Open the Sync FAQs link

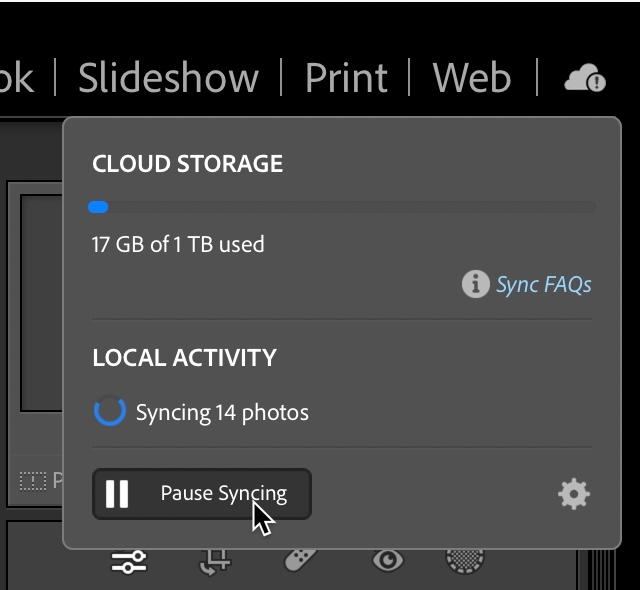tap(544, 285)
